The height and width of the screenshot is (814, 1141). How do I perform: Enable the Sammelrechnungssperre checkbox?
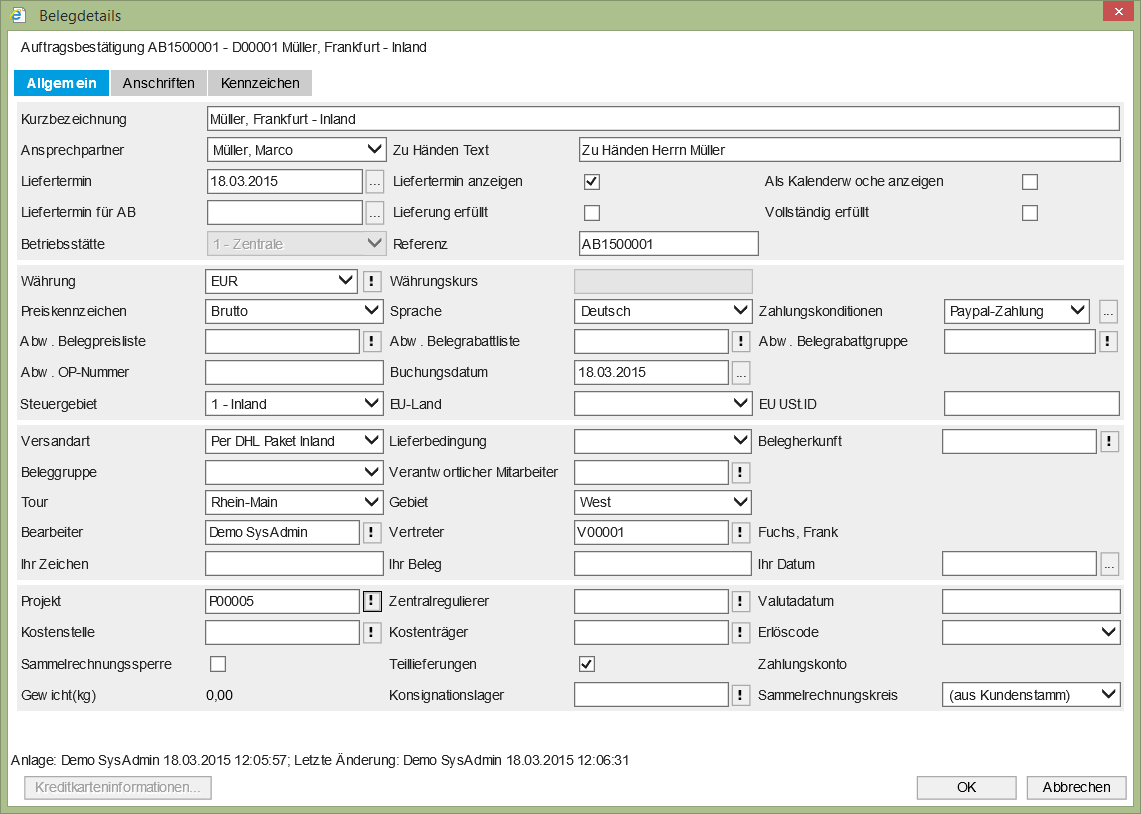218,664
